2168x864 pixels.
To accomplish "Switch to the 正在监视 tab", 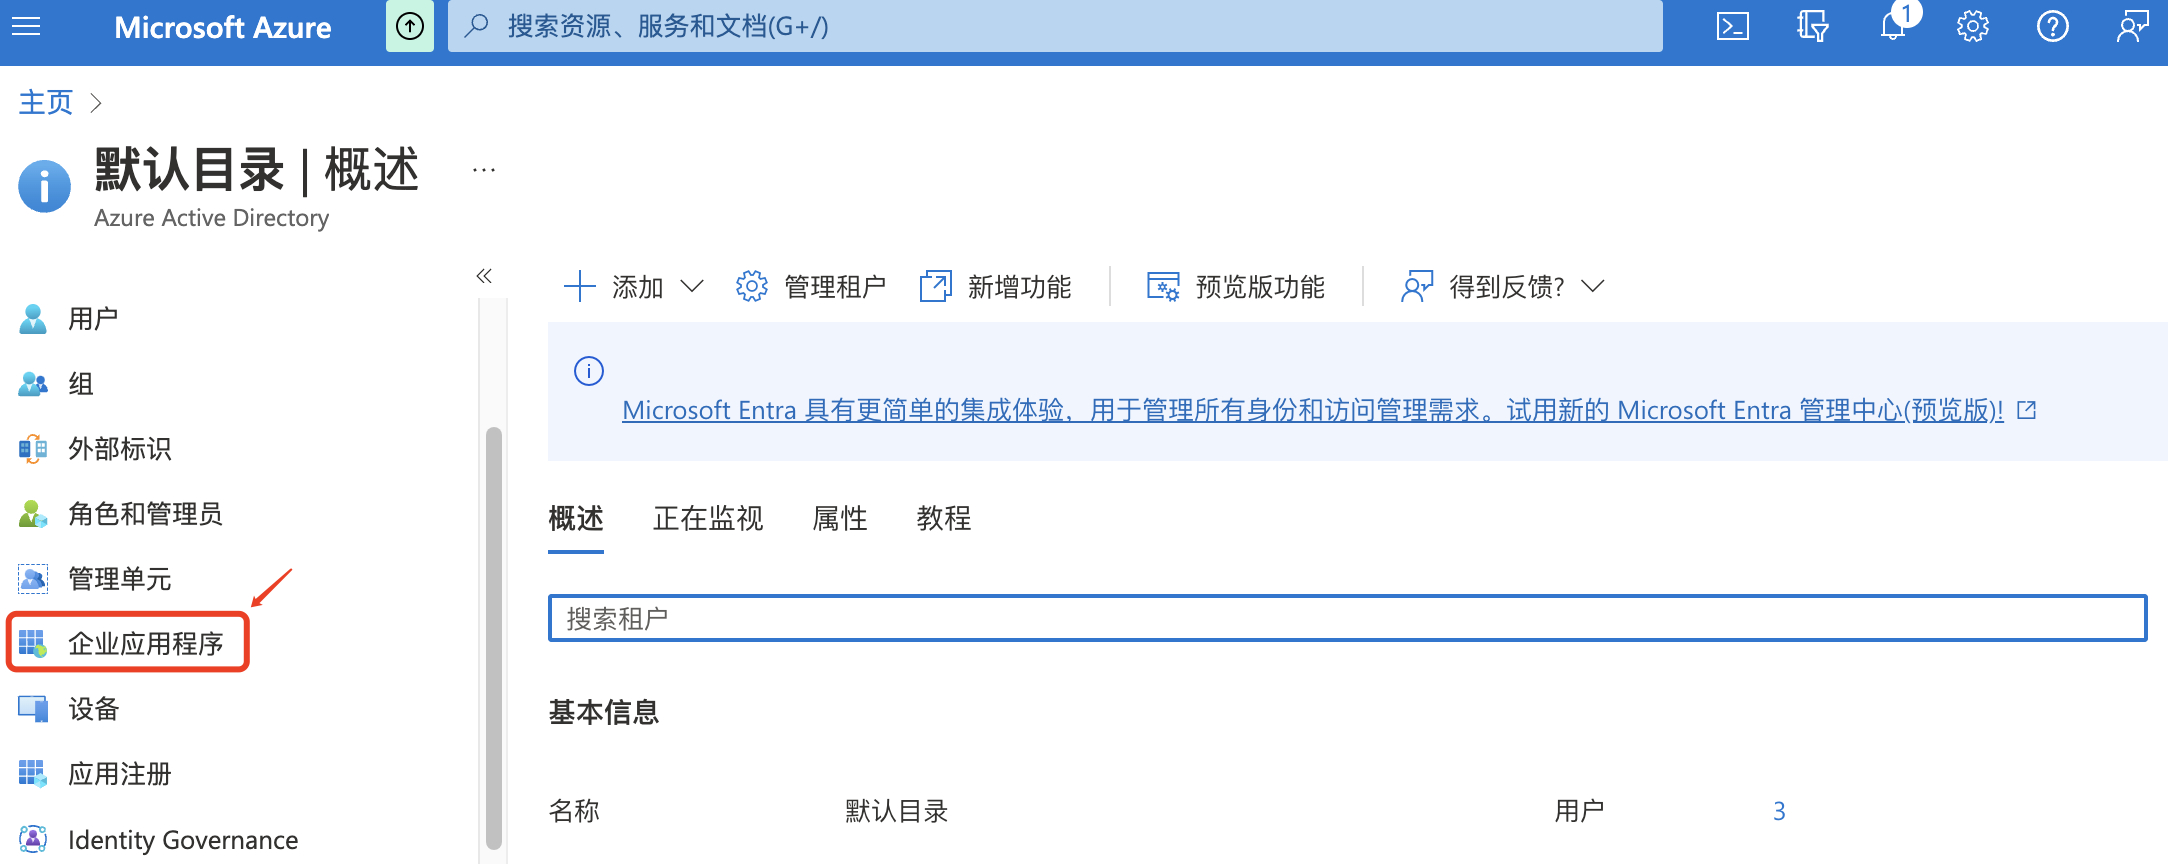I will [708, 519].
